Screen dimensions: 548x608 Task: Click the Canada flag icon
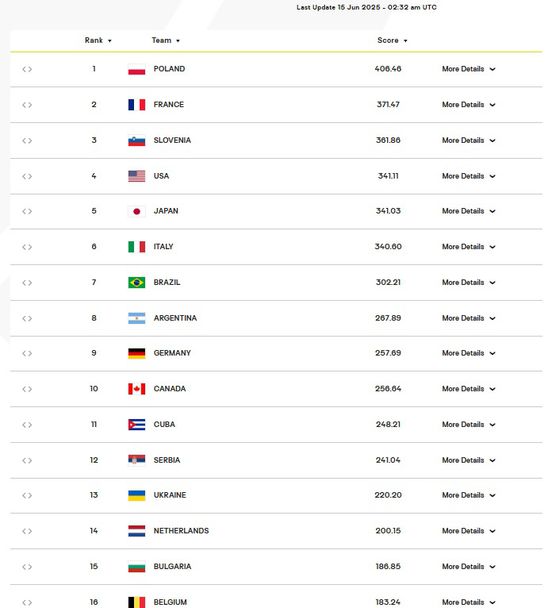(137, 389)
